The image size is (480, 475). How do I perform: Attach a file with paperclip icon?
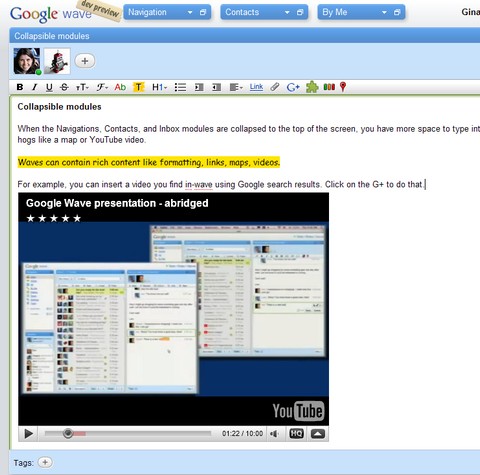(275, 87)
